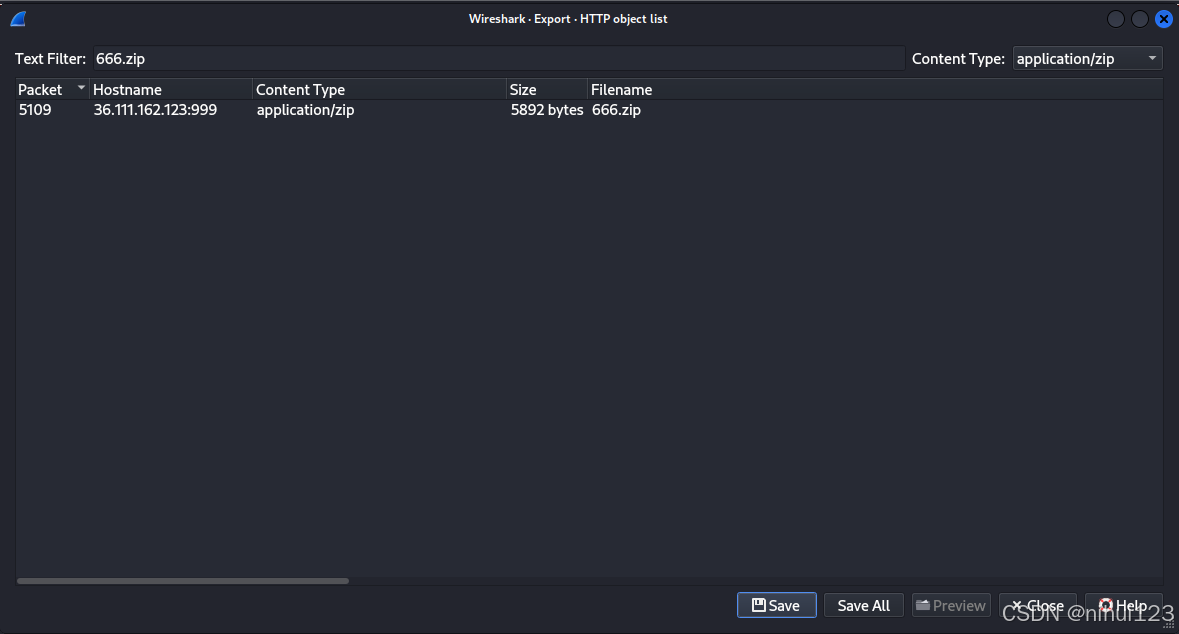This screenshot has height=634, width=1179.
Task: Sort by the Filename column header
Action: [x=874, y=89]
